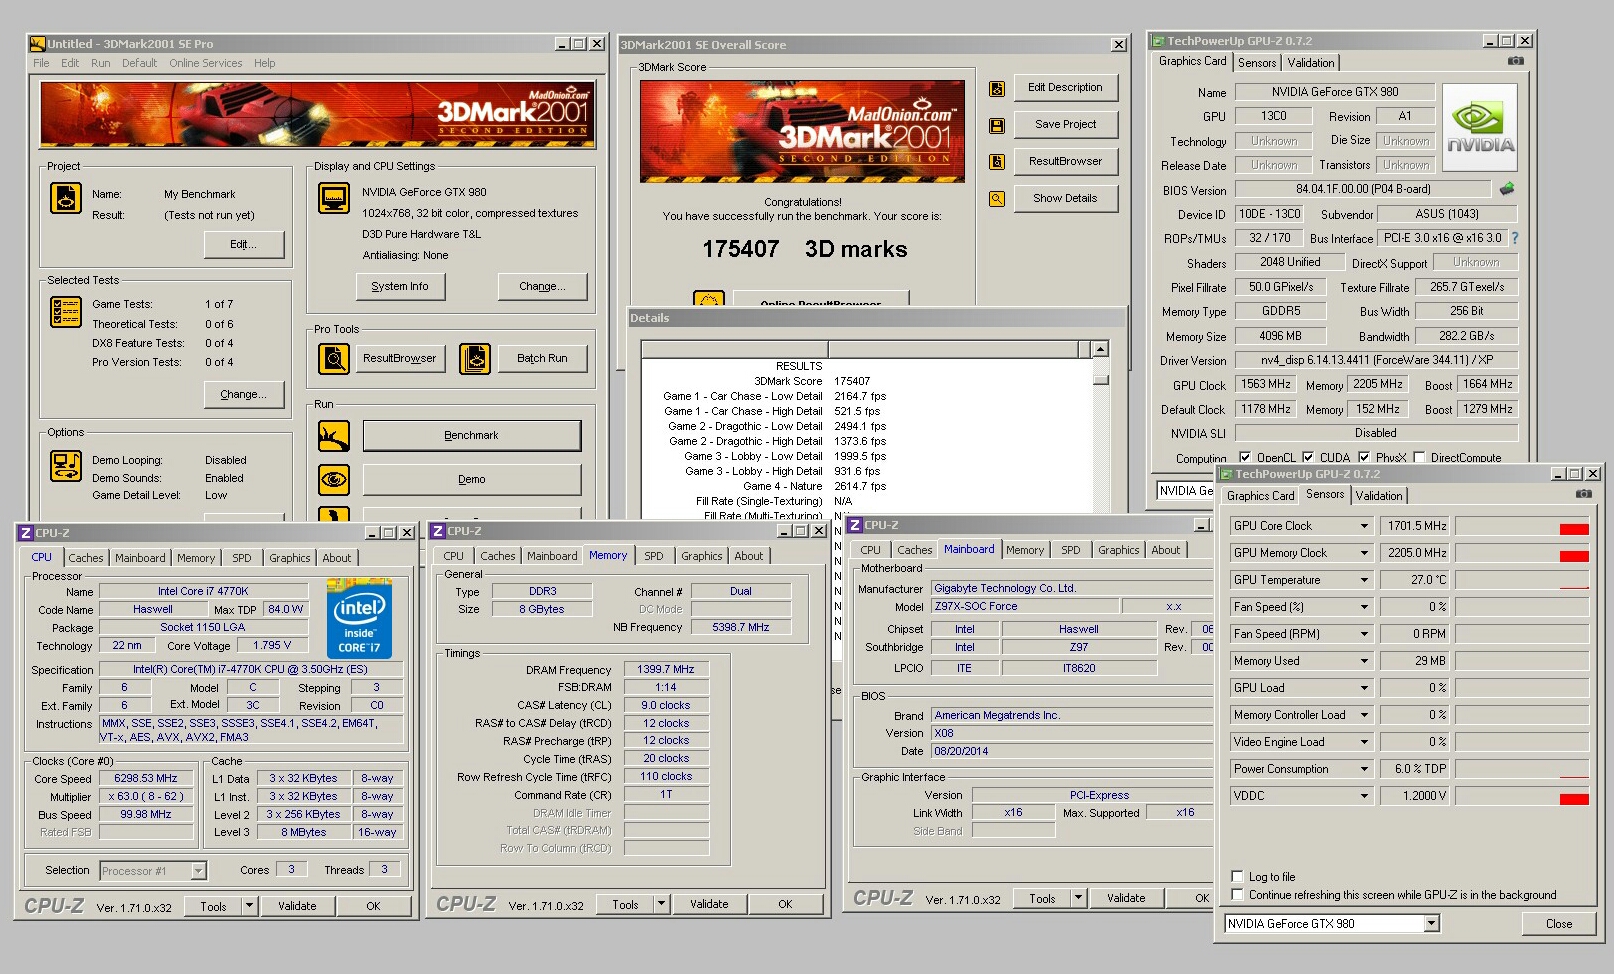Click the GPU Name field NVIDIA GeForce GTX 980
Image resolution: width=1614 pixels, height=974 pixels.
click(1334, 92)
